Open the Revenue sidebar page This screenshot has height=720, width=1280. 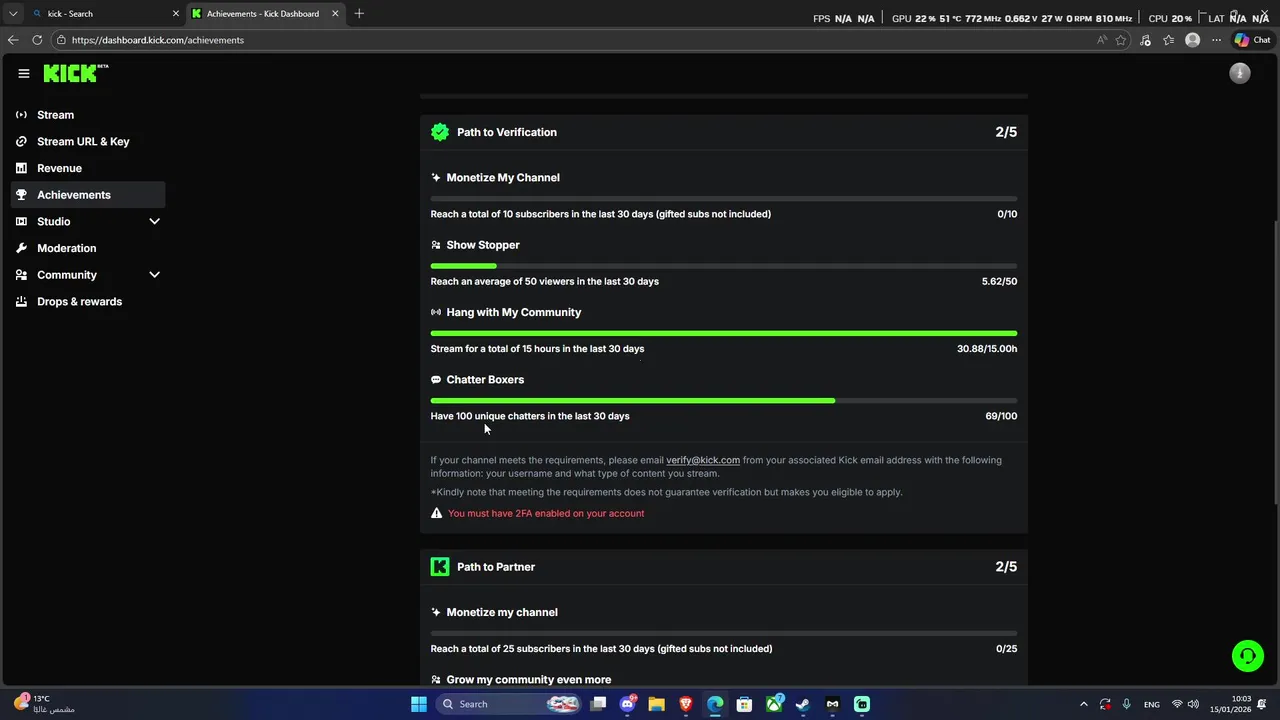click(88, 168)
